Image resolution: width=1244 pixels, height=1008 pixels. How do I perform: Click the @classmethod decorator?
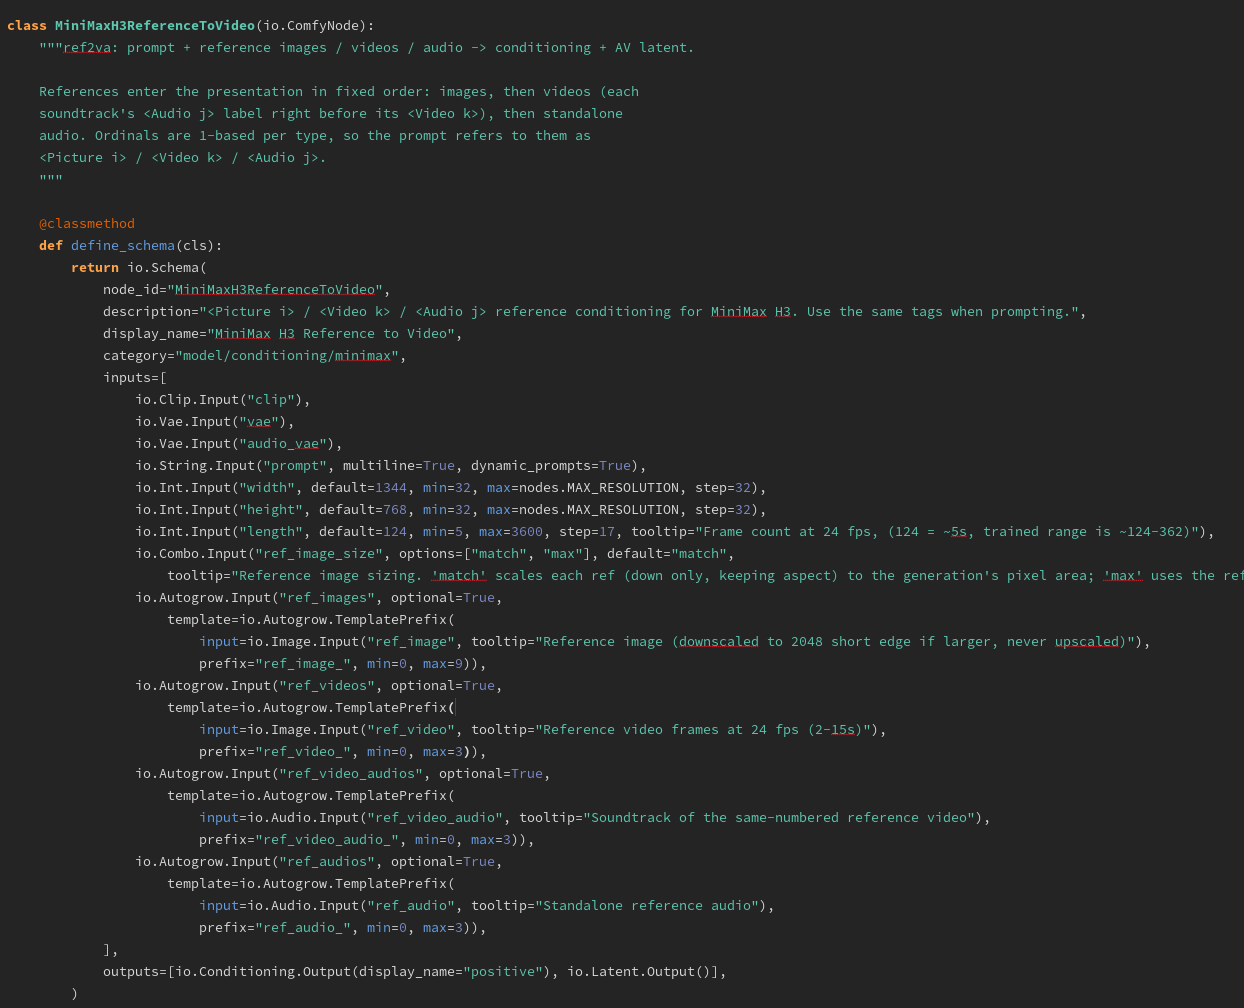[x=87, y=223]
